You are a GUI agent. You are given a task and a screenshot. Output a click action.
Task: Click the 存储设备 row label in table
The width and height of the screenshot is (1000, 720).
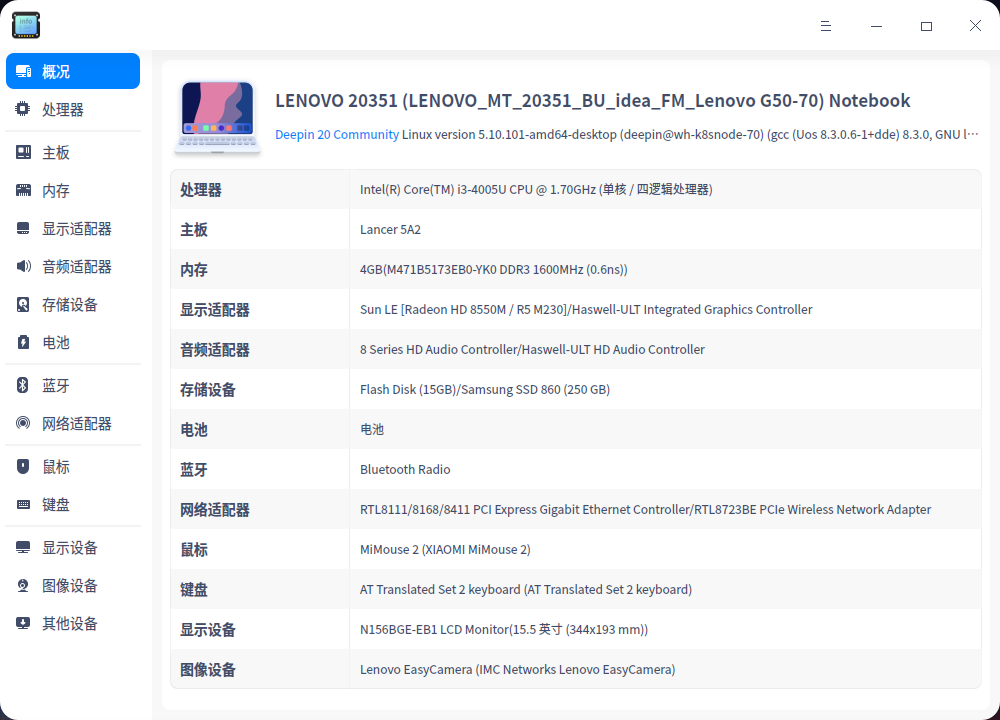(207, 390)
